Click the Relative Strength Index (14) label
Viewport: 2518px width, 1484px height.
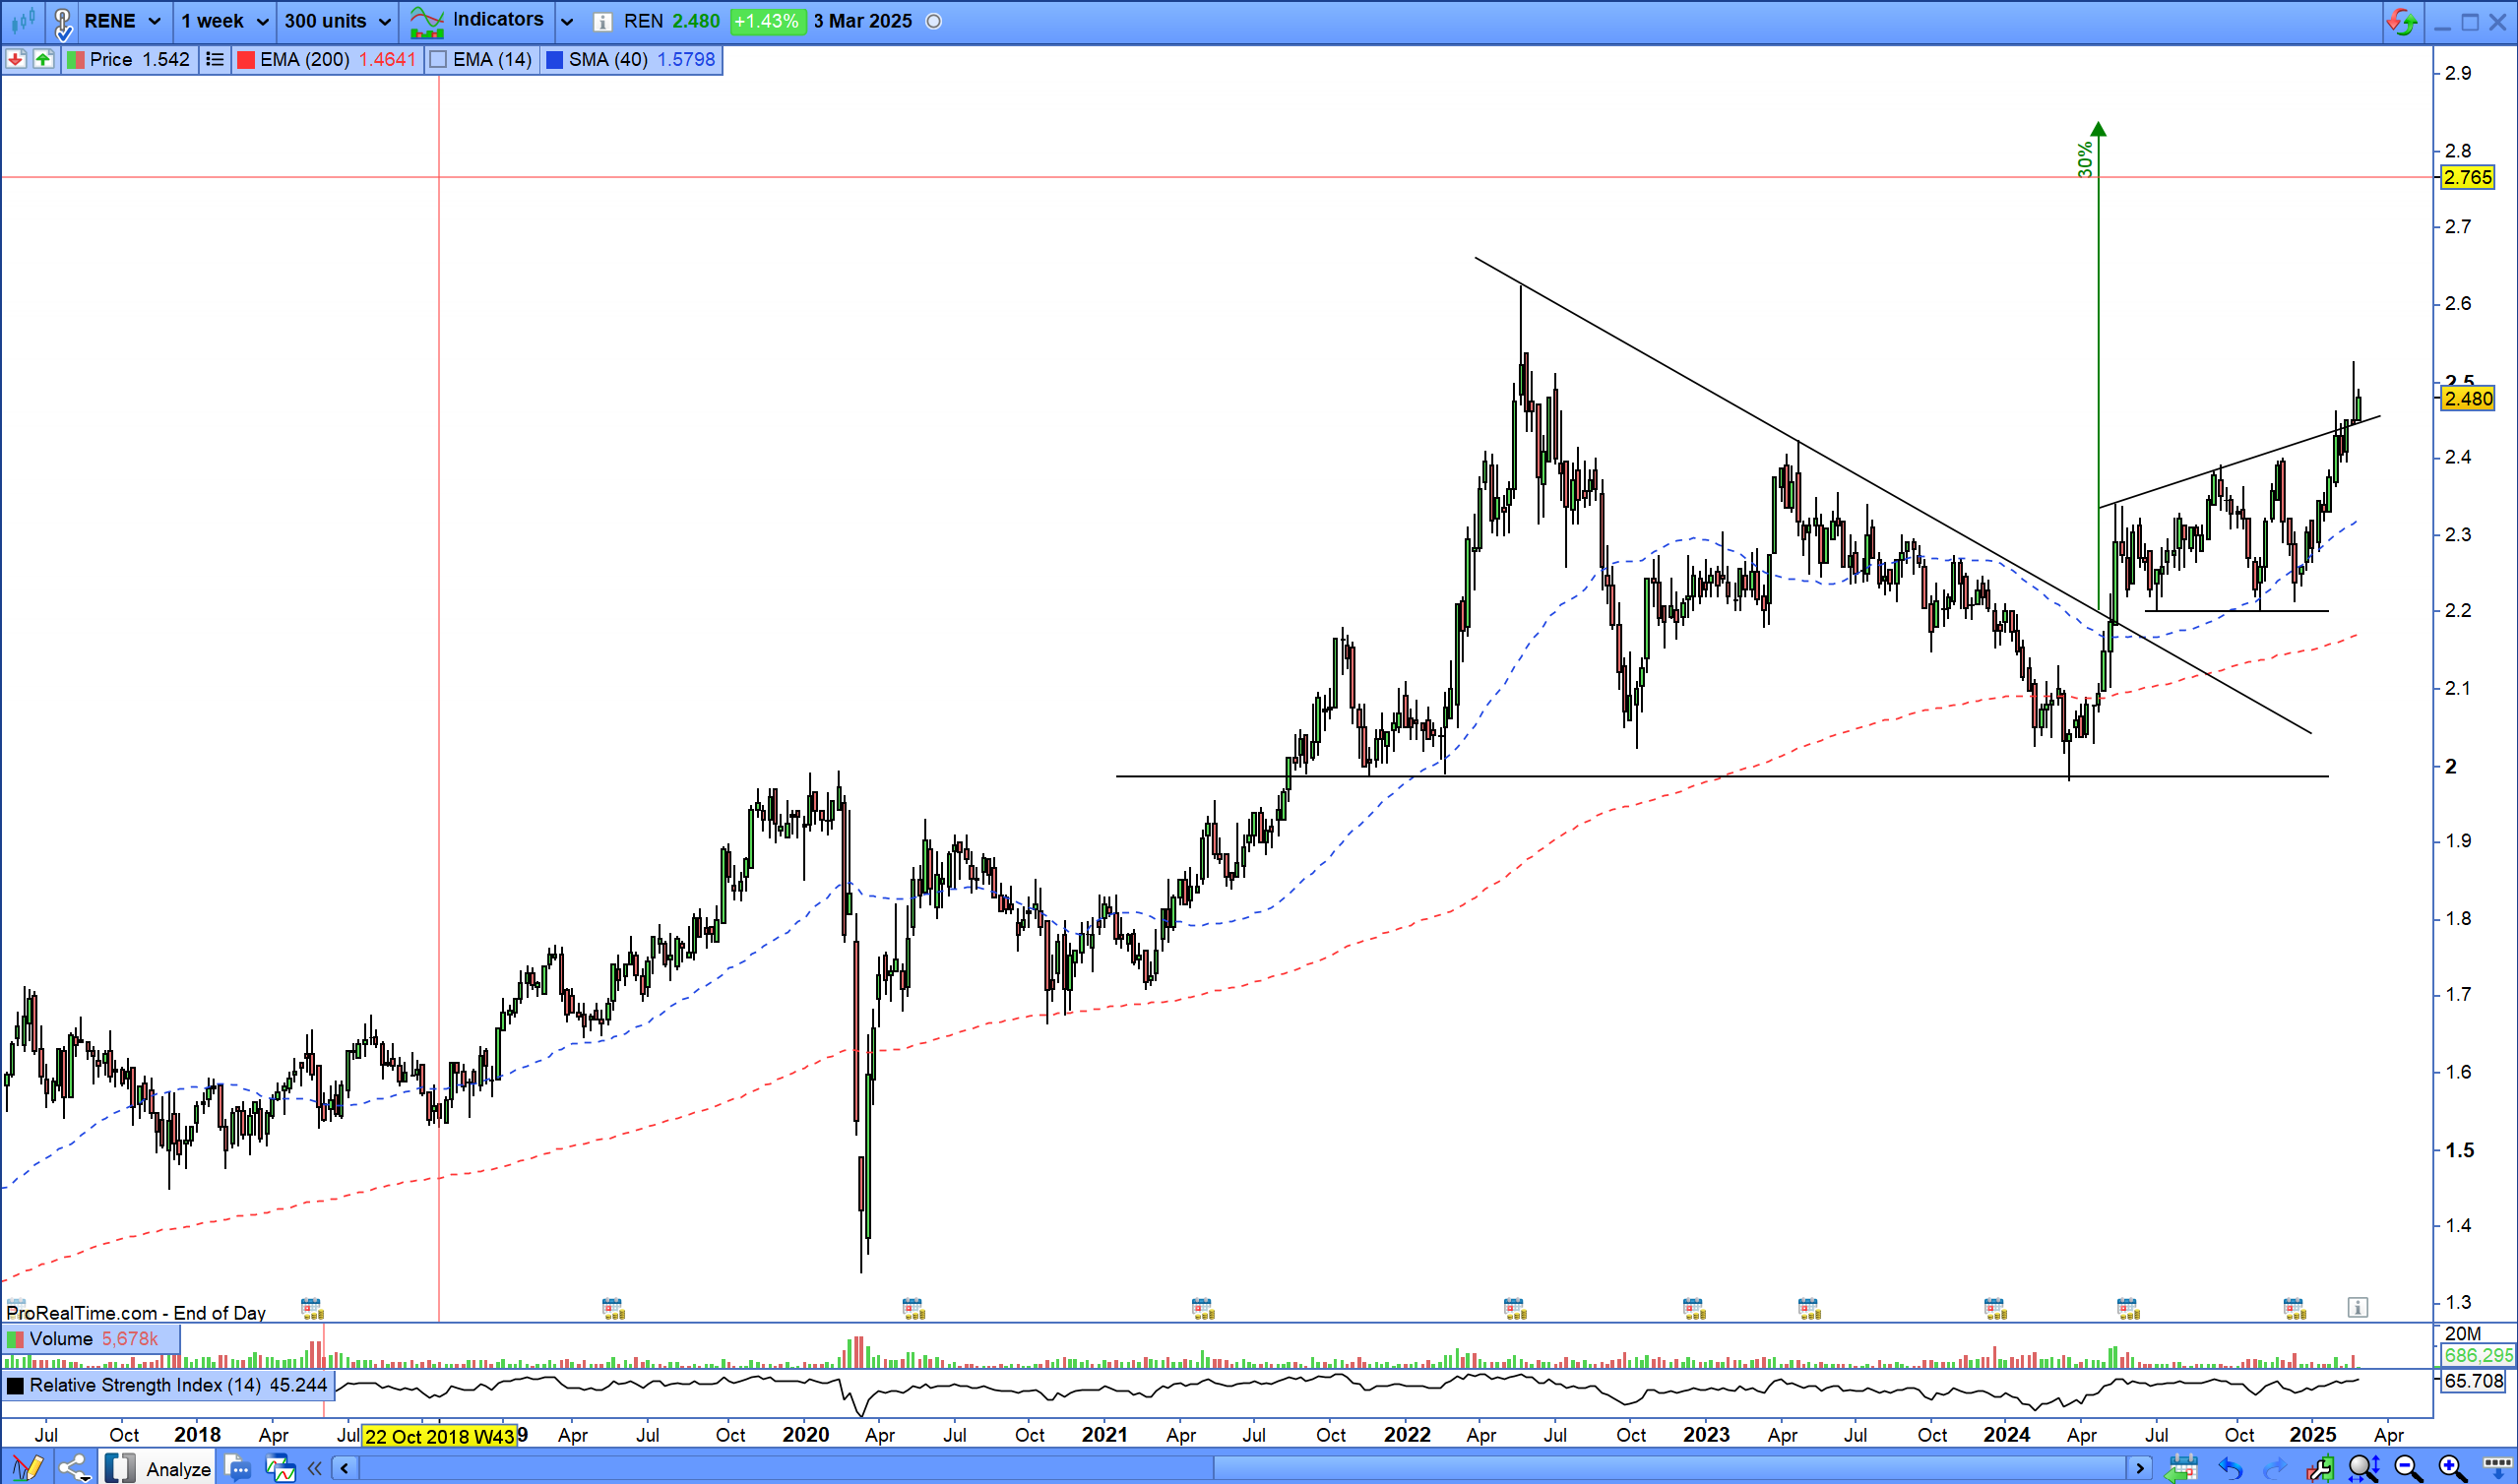(x=145, y=1385)
